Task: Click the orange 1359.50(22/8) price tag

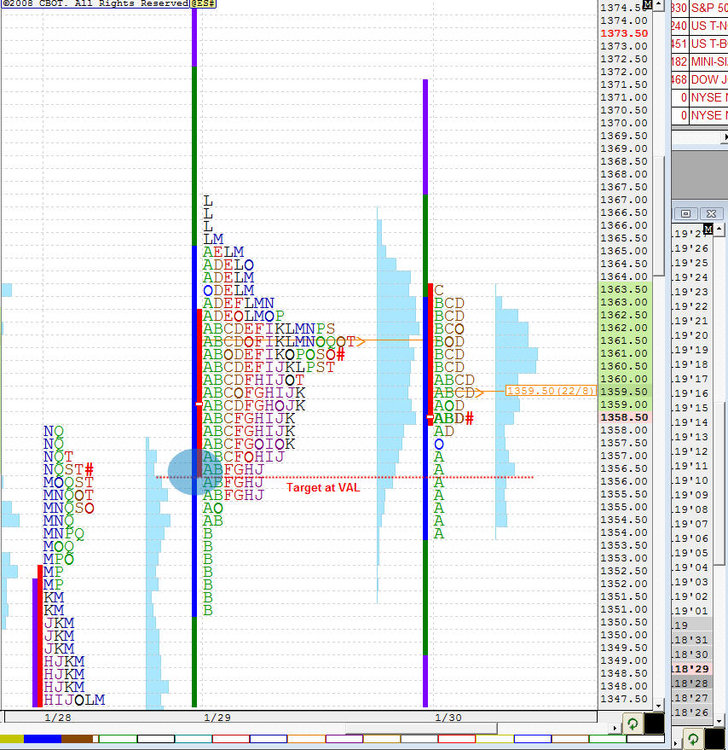Action: [x=551, y=391]
